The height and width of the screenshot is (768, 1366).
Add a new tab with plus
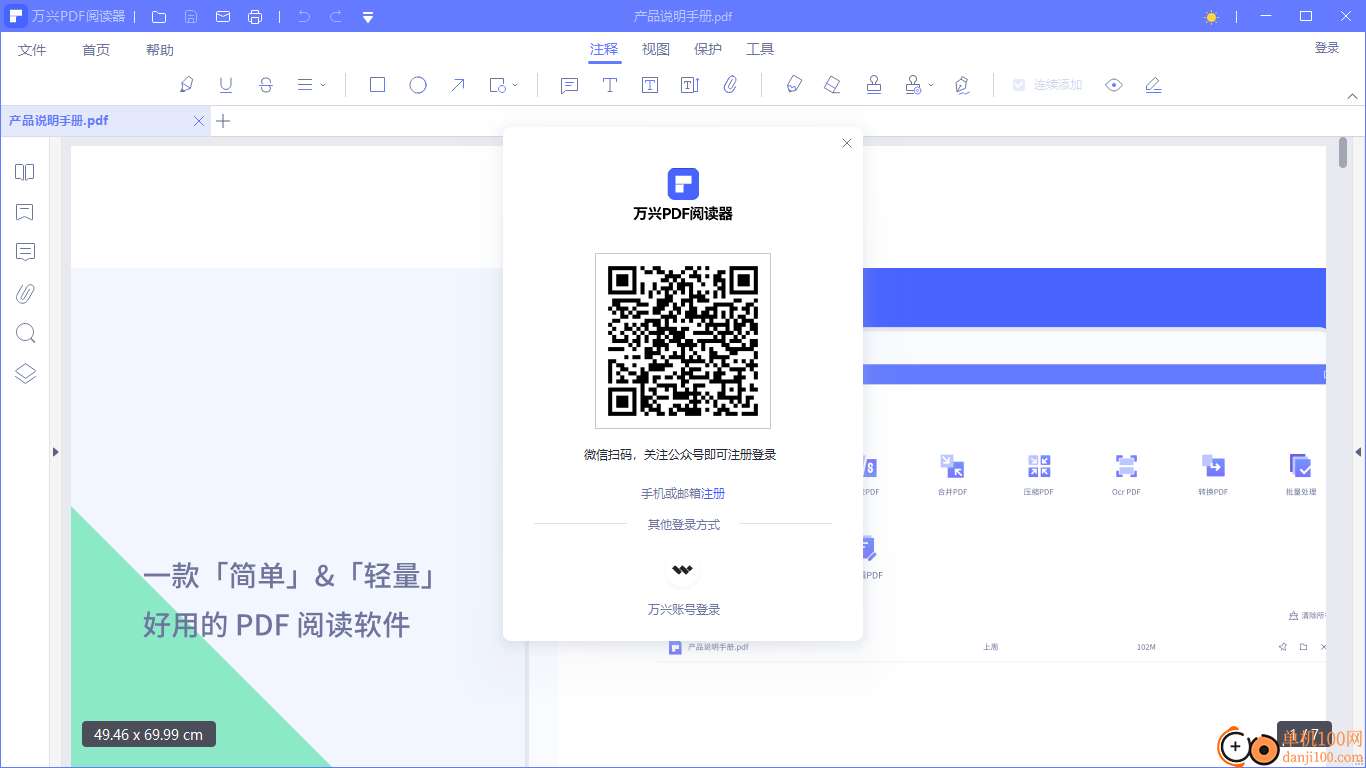[x=224, y=121]
